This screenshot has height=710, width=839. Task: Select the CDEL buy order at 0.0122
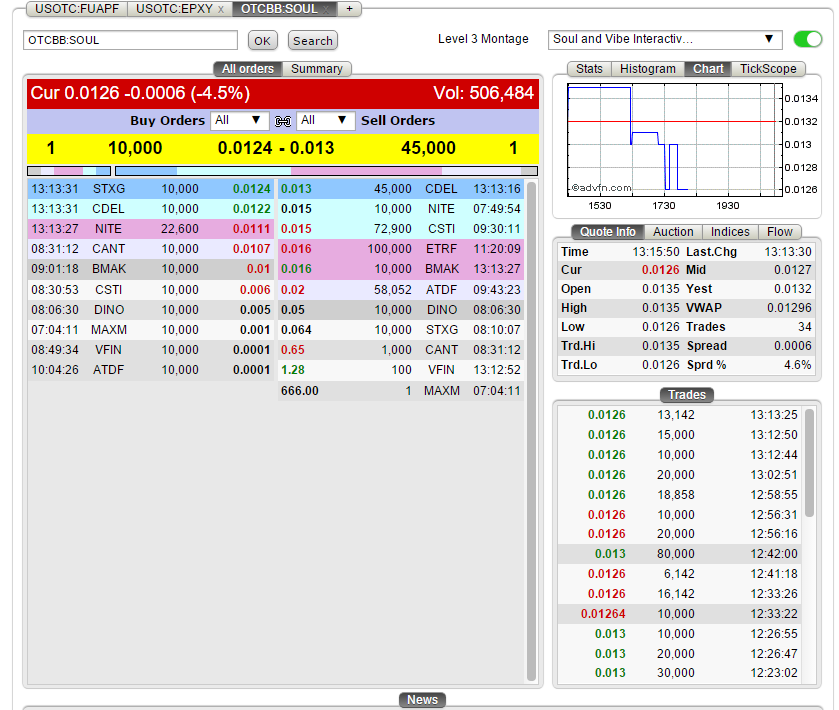point(151,209)
